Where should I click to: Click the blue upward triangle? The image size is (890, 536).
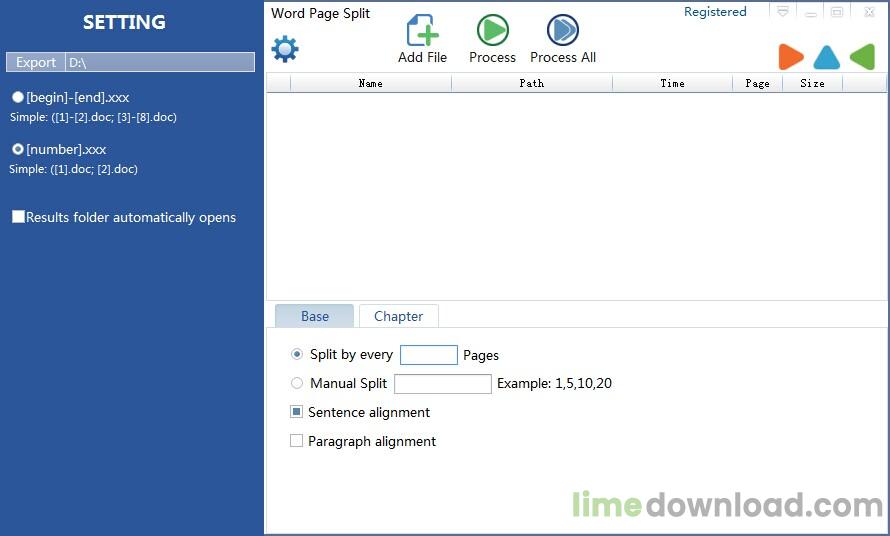pos(826,57)
